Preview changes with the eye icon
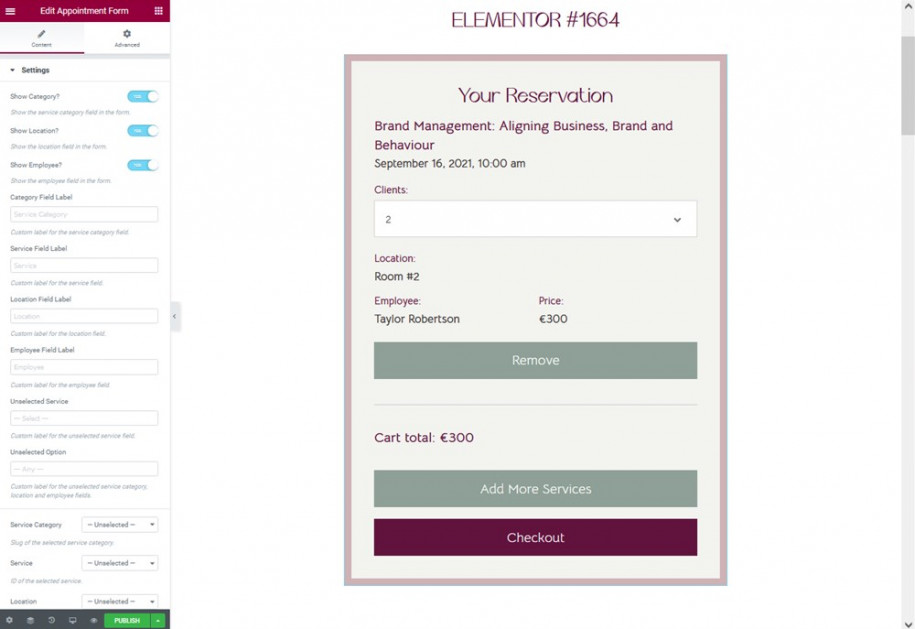 click(x=94, y=620)
